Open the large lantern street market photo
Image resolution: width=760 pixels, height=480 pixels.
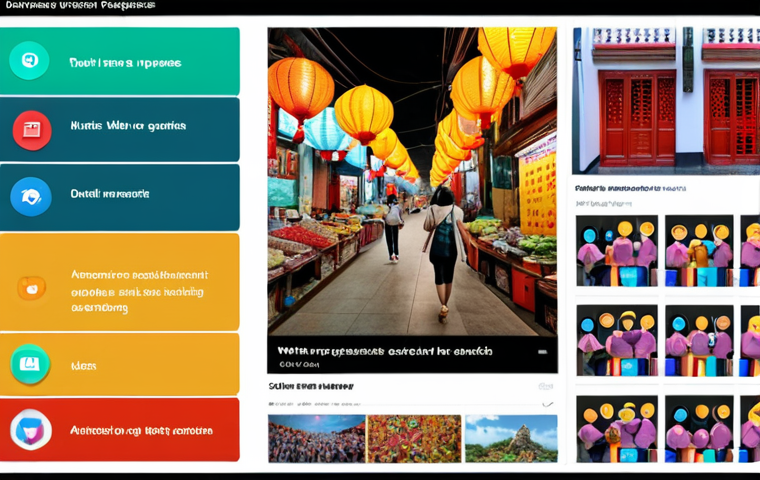tap(412, 182)
